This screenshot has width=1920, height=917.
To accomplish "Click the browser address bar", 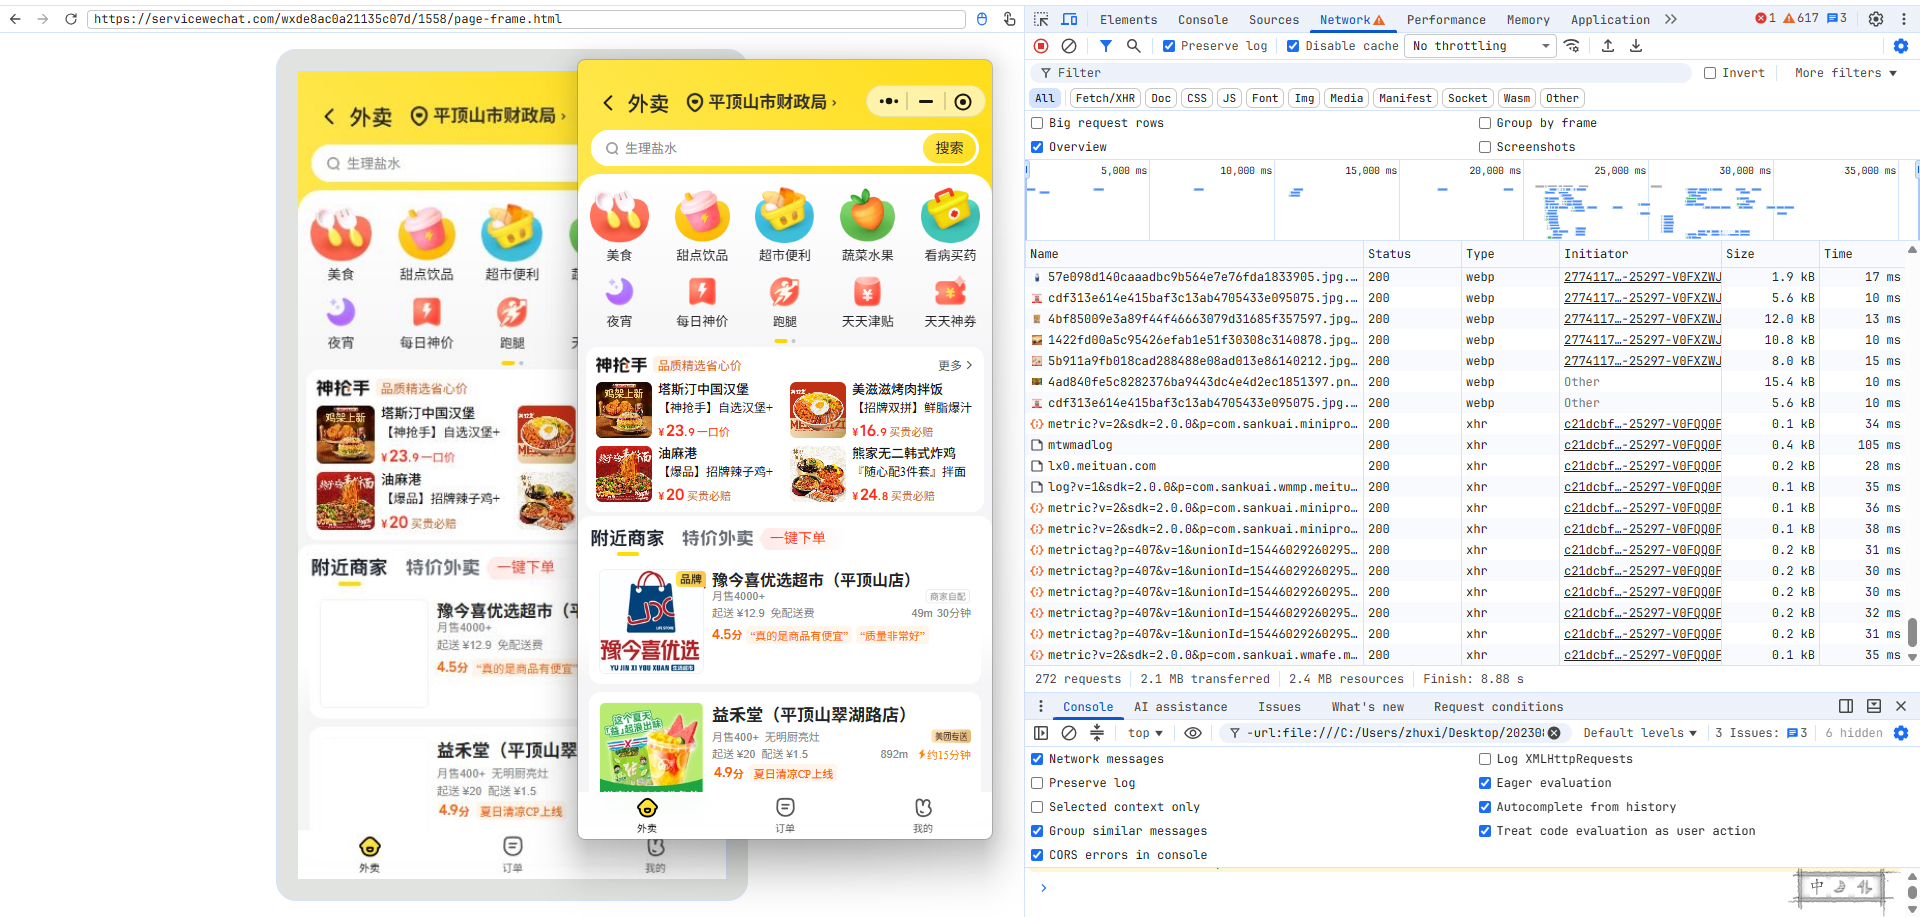I will pyautogui.click(x=526, y=19).
